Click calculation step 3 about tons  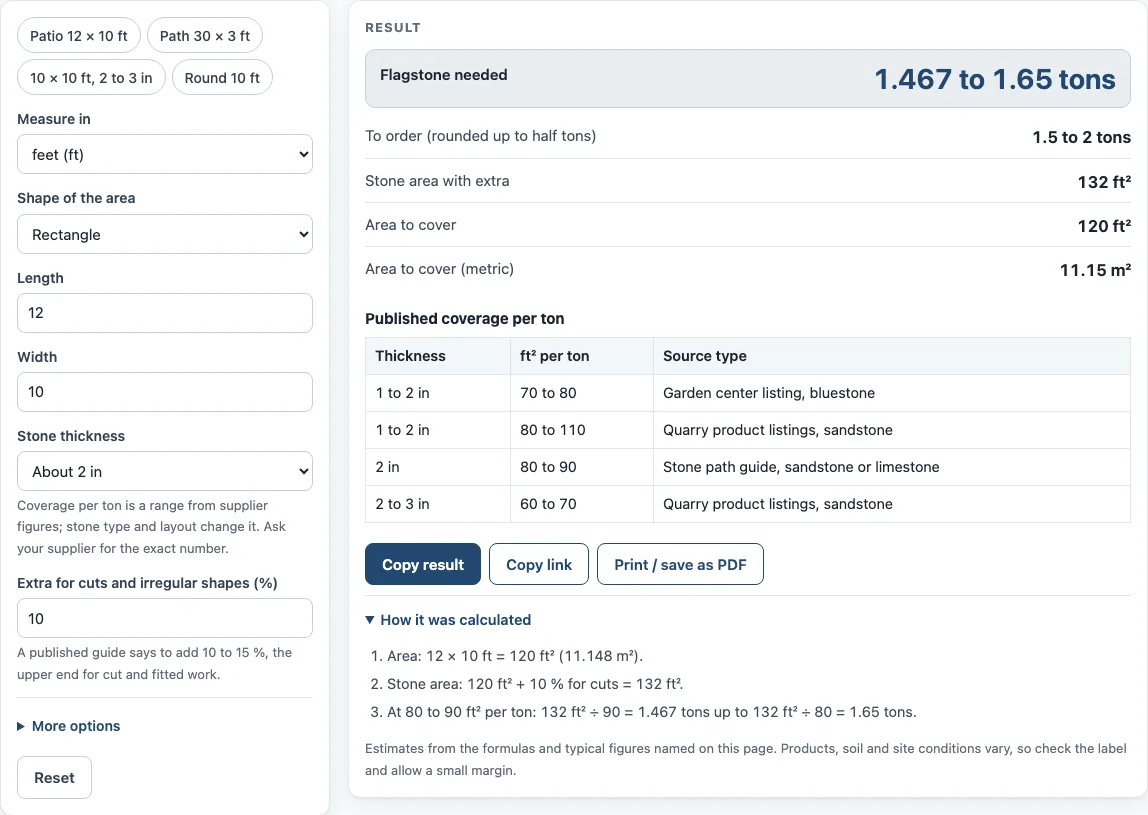652,712
